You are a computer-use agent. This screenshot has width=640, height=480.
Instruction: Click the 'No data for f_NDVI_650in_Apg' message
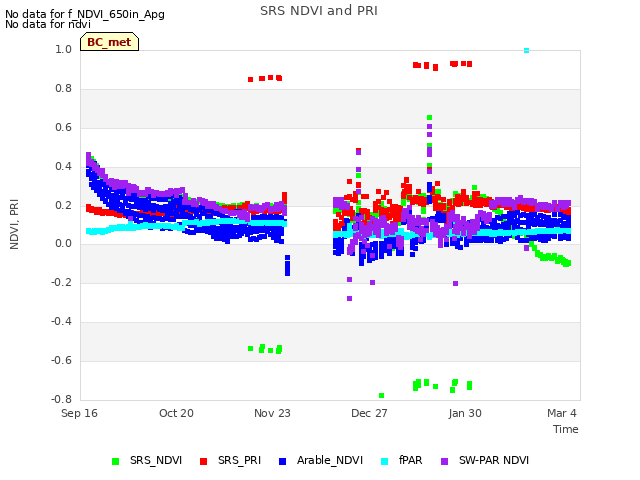(x=85, y=14)
